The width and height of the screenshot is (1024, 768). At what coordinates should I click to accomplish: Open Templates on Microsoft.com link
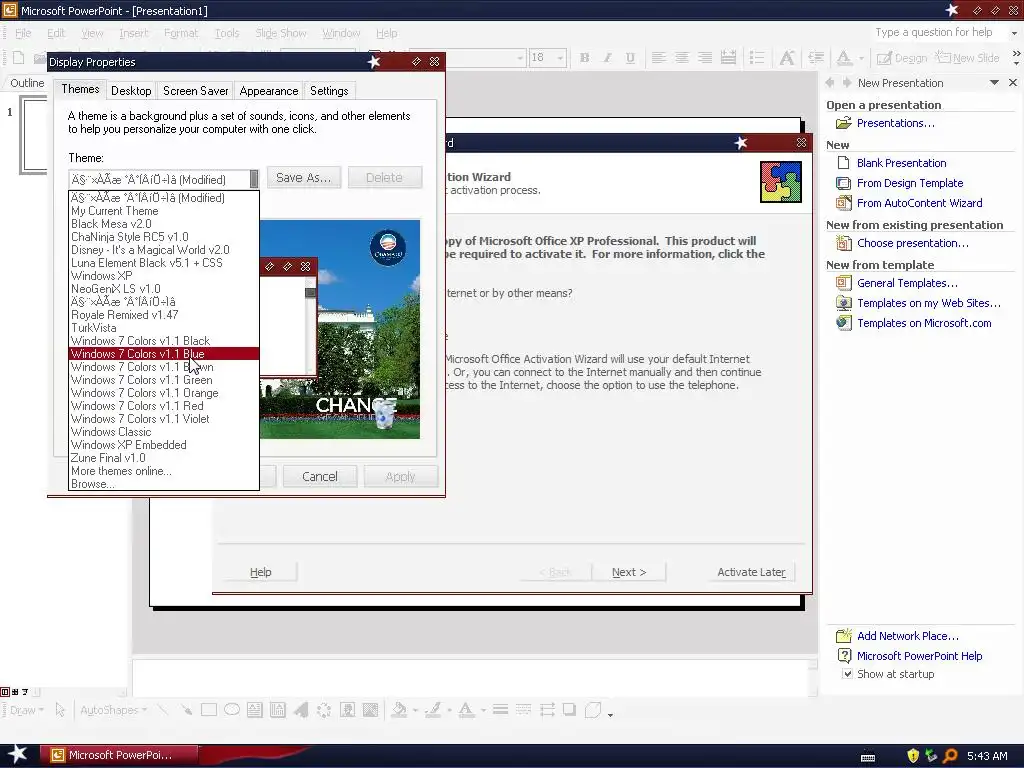(924, 323)
